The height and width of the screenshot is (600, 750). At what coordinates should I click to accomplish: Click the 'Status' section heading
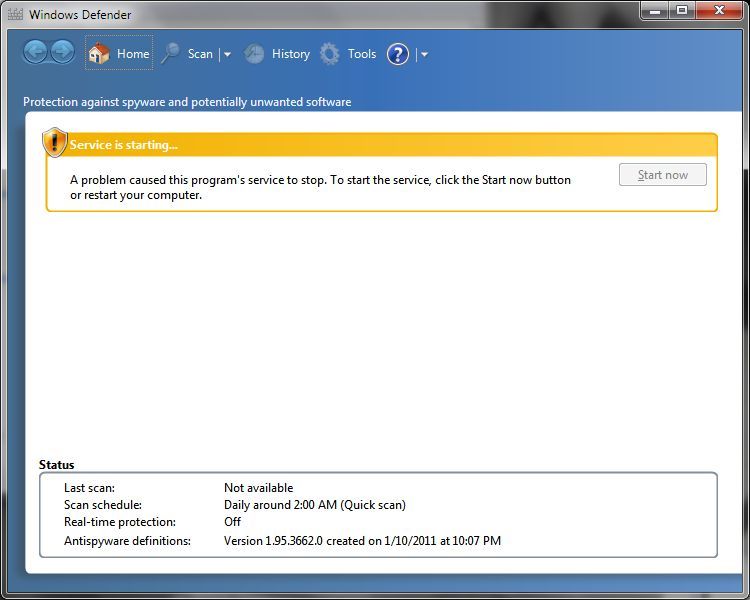[x=56, y=465]
